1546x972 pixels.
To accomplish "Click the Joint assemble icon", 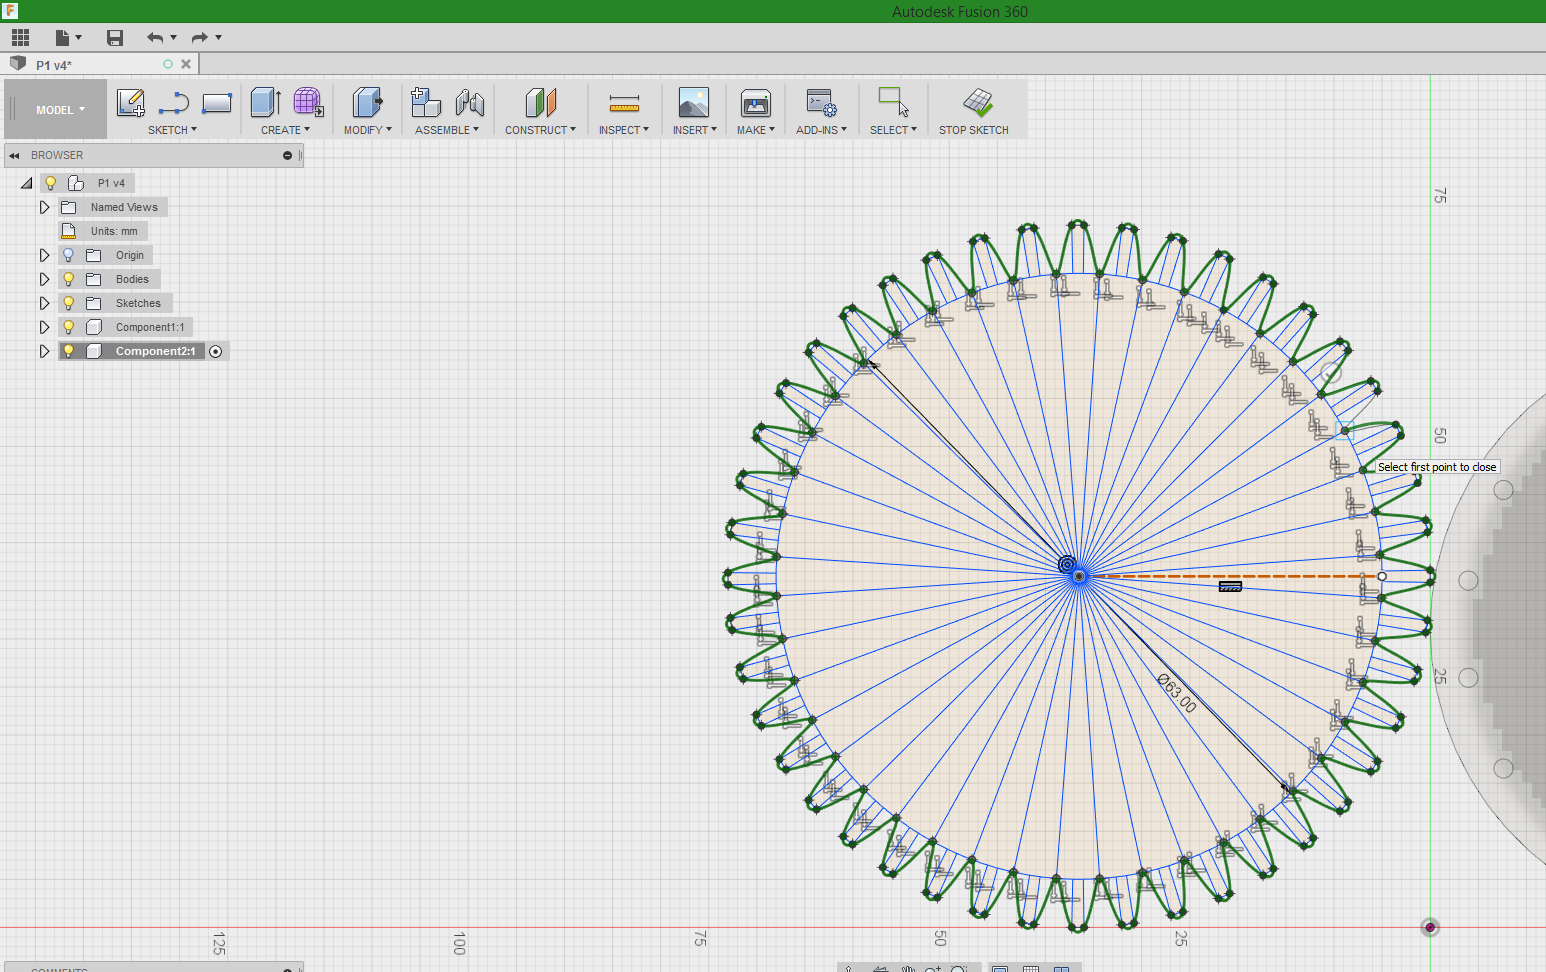I will pyautogui.click(x=469, y=102).
